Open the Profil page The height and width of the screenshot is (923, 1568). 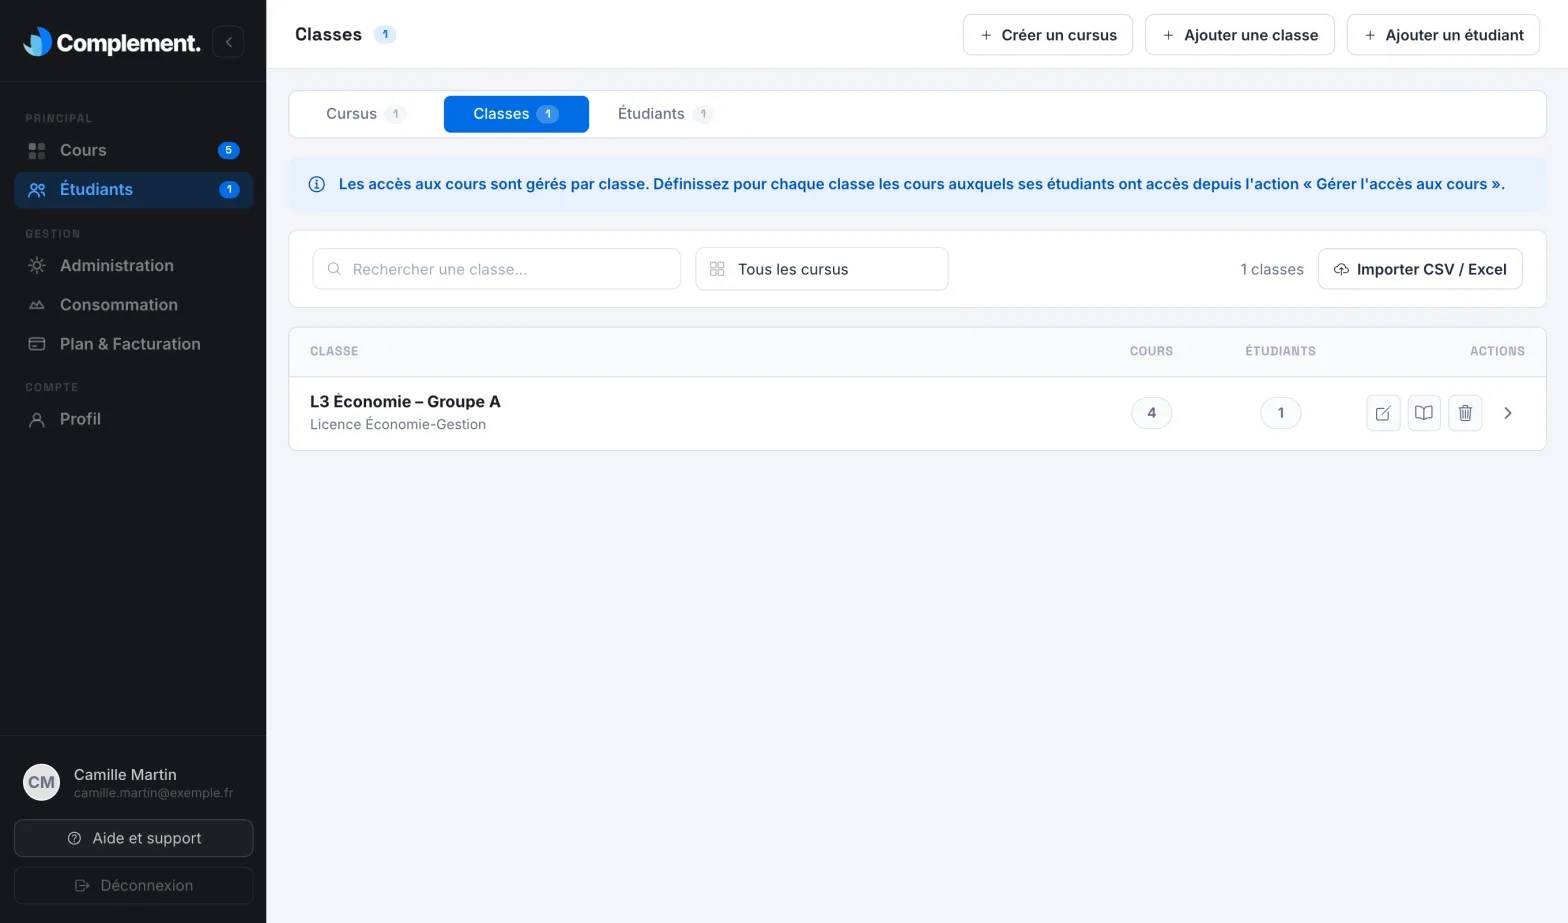133,419
